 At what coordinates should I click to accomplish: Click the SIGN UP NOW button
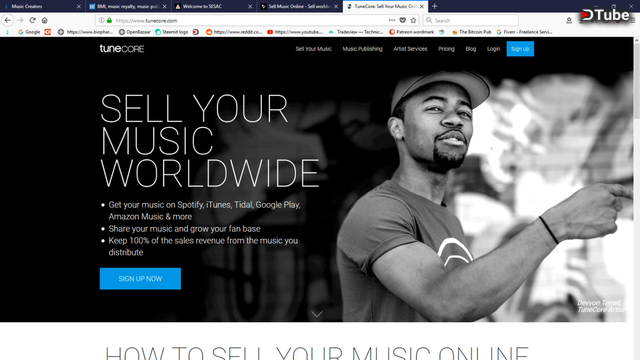click(140, 278)
